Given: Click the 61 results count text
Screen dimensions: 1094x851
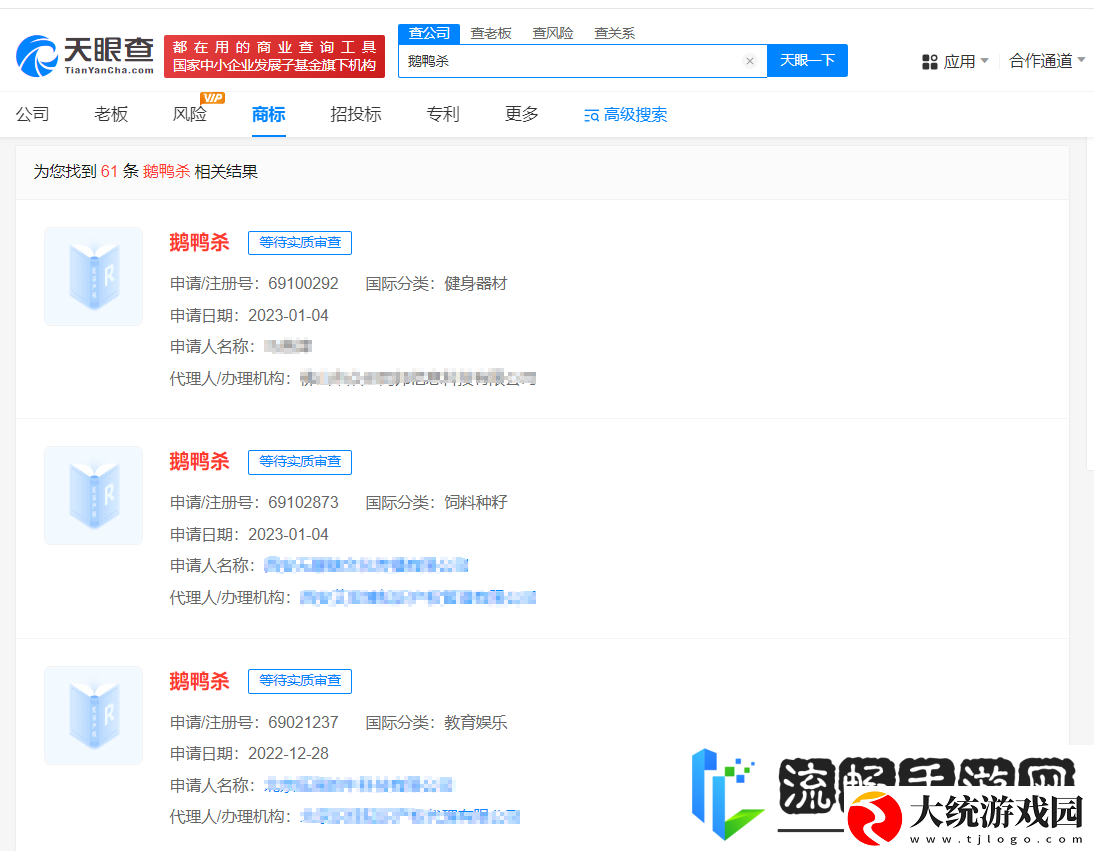Looking at the screenshot, I should 110,172.
